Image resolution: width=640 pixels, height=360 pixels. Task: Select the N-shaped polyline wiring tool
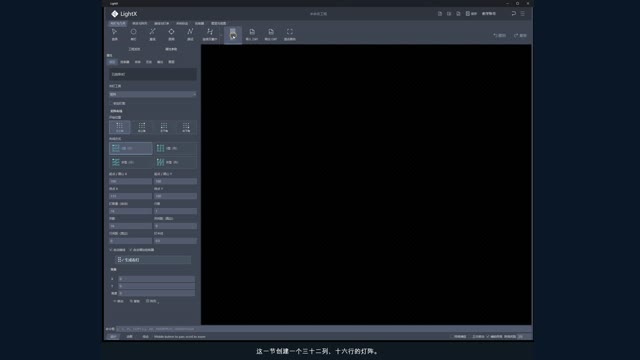coord(190,34)
